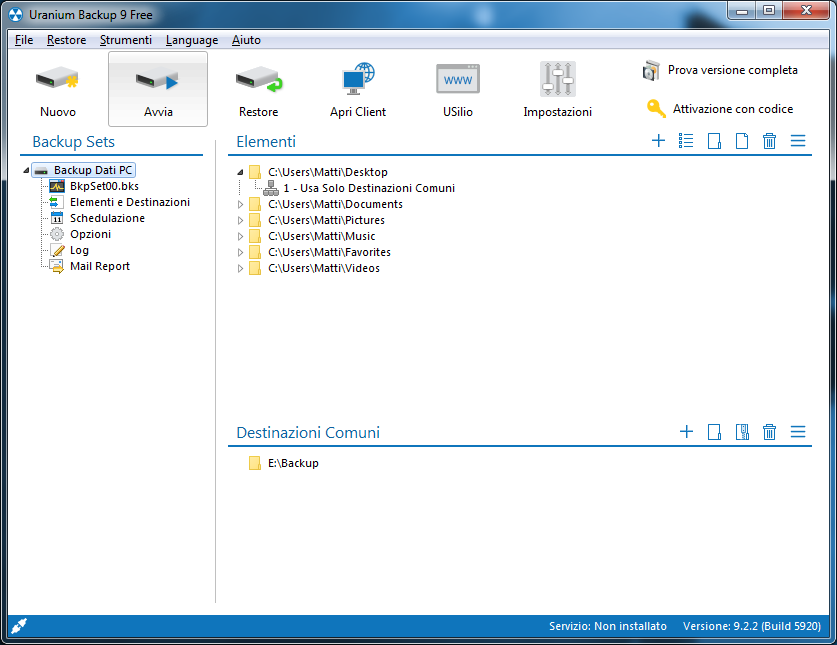Collapse the Backup Dati PC tree node

pos(26,170)
